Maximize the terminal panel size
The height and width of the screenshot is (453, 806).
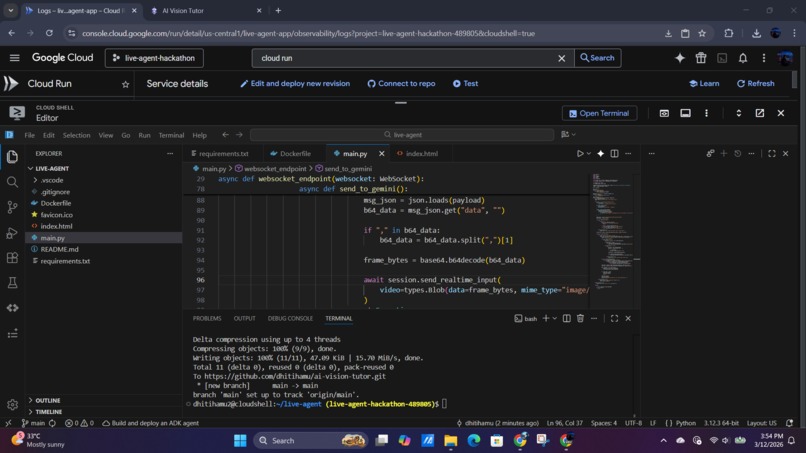[614, 318]
